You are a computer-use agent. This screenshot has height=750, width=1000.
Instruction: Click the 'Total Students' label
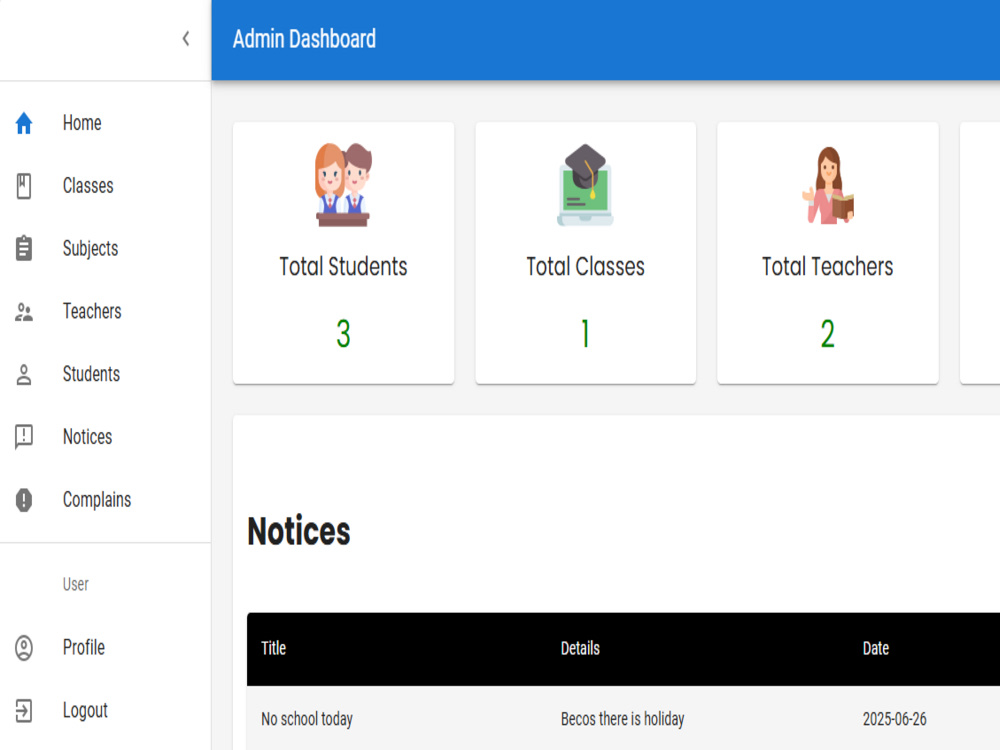343,267
